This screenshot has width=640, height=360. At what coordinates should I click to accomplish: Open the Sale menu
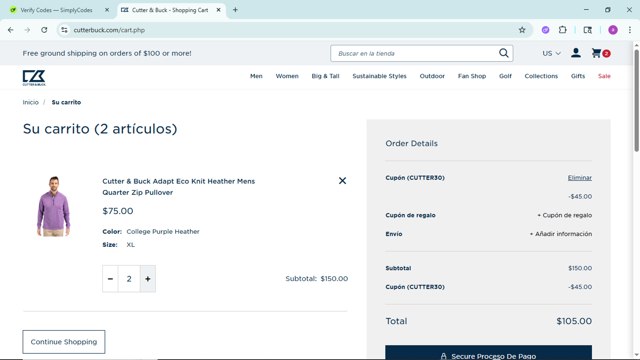pos(604,76)
